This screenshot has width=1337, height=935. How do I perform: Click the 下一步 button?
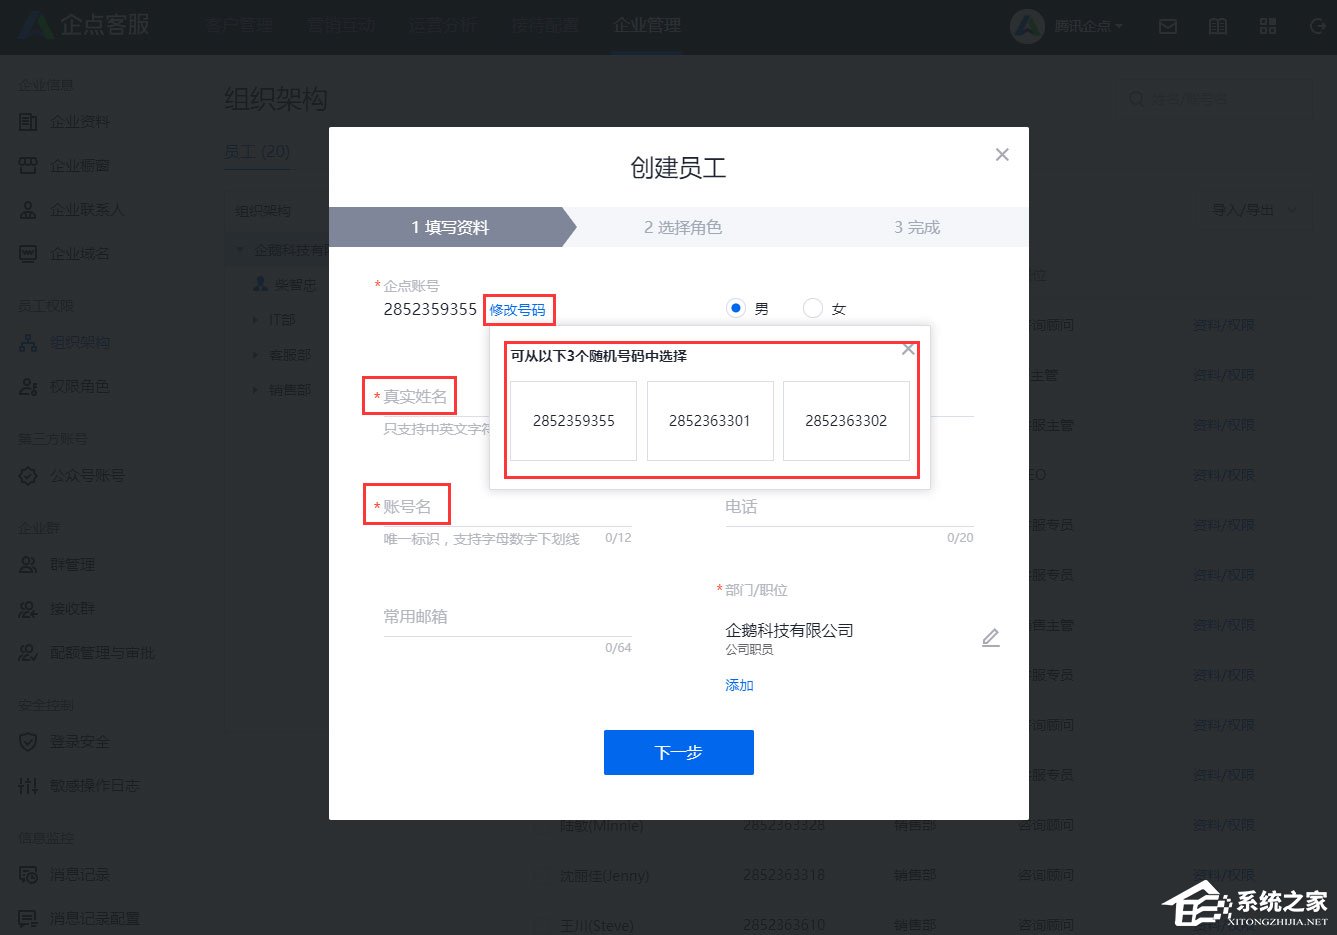click(678, 752)
